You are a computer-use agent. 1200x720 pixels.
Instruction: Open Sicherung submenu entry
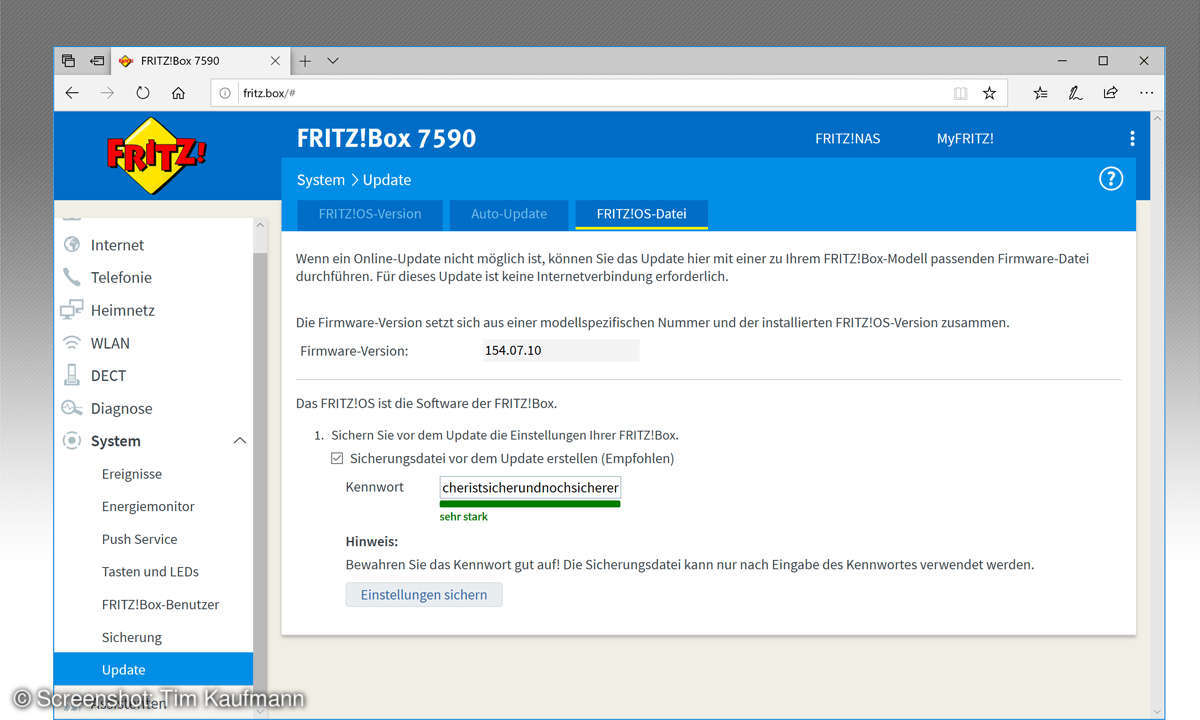point(131,638)
